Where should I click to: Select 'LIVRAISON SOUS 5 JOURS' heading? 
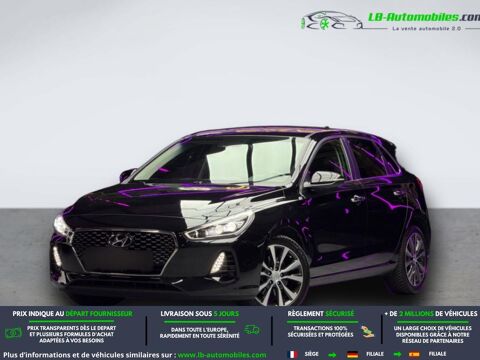[200, 314]
